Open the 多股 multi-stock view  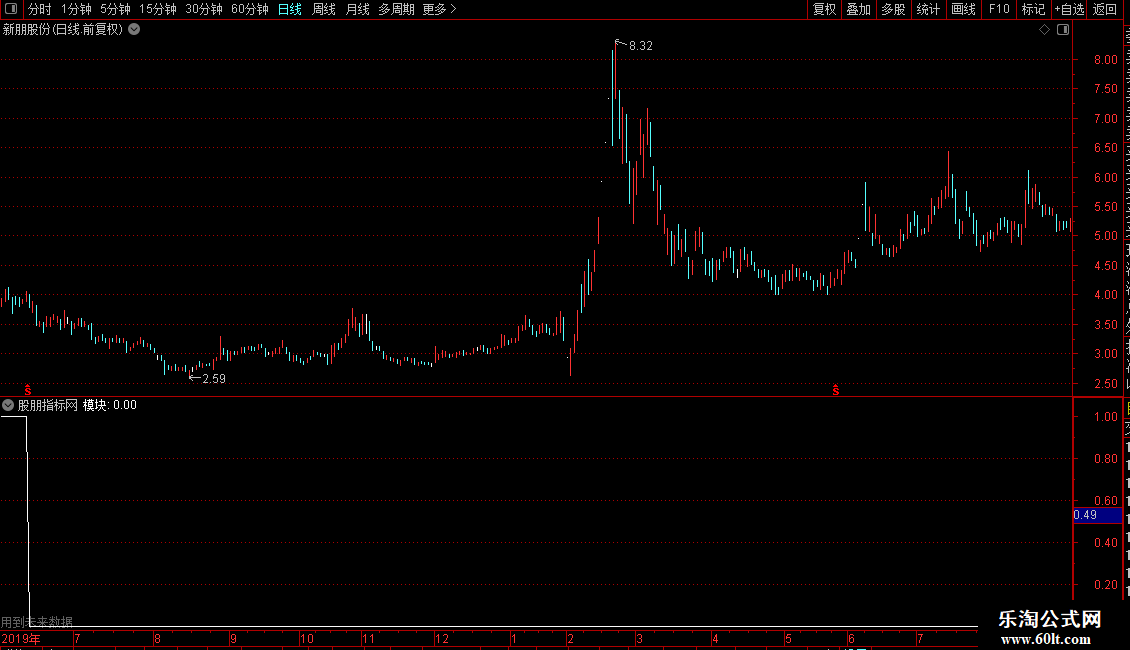pos(893,9)
